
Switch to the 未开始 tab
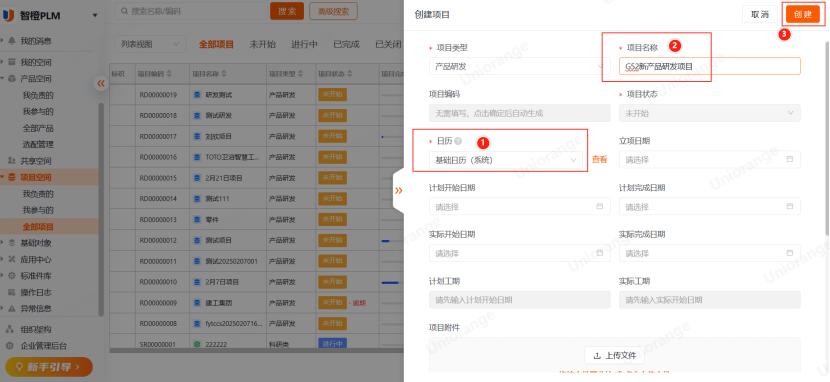click(x=263, y=44)
